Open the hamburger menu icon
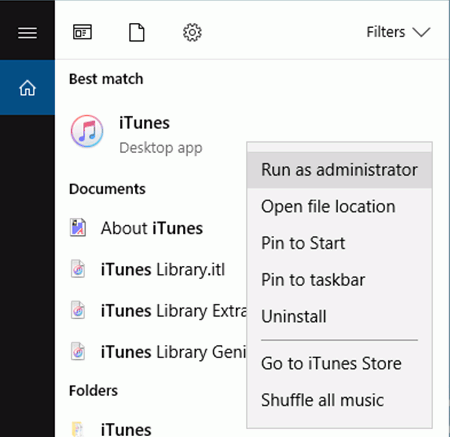Viewport: 450px width, 437px height. 27,33
